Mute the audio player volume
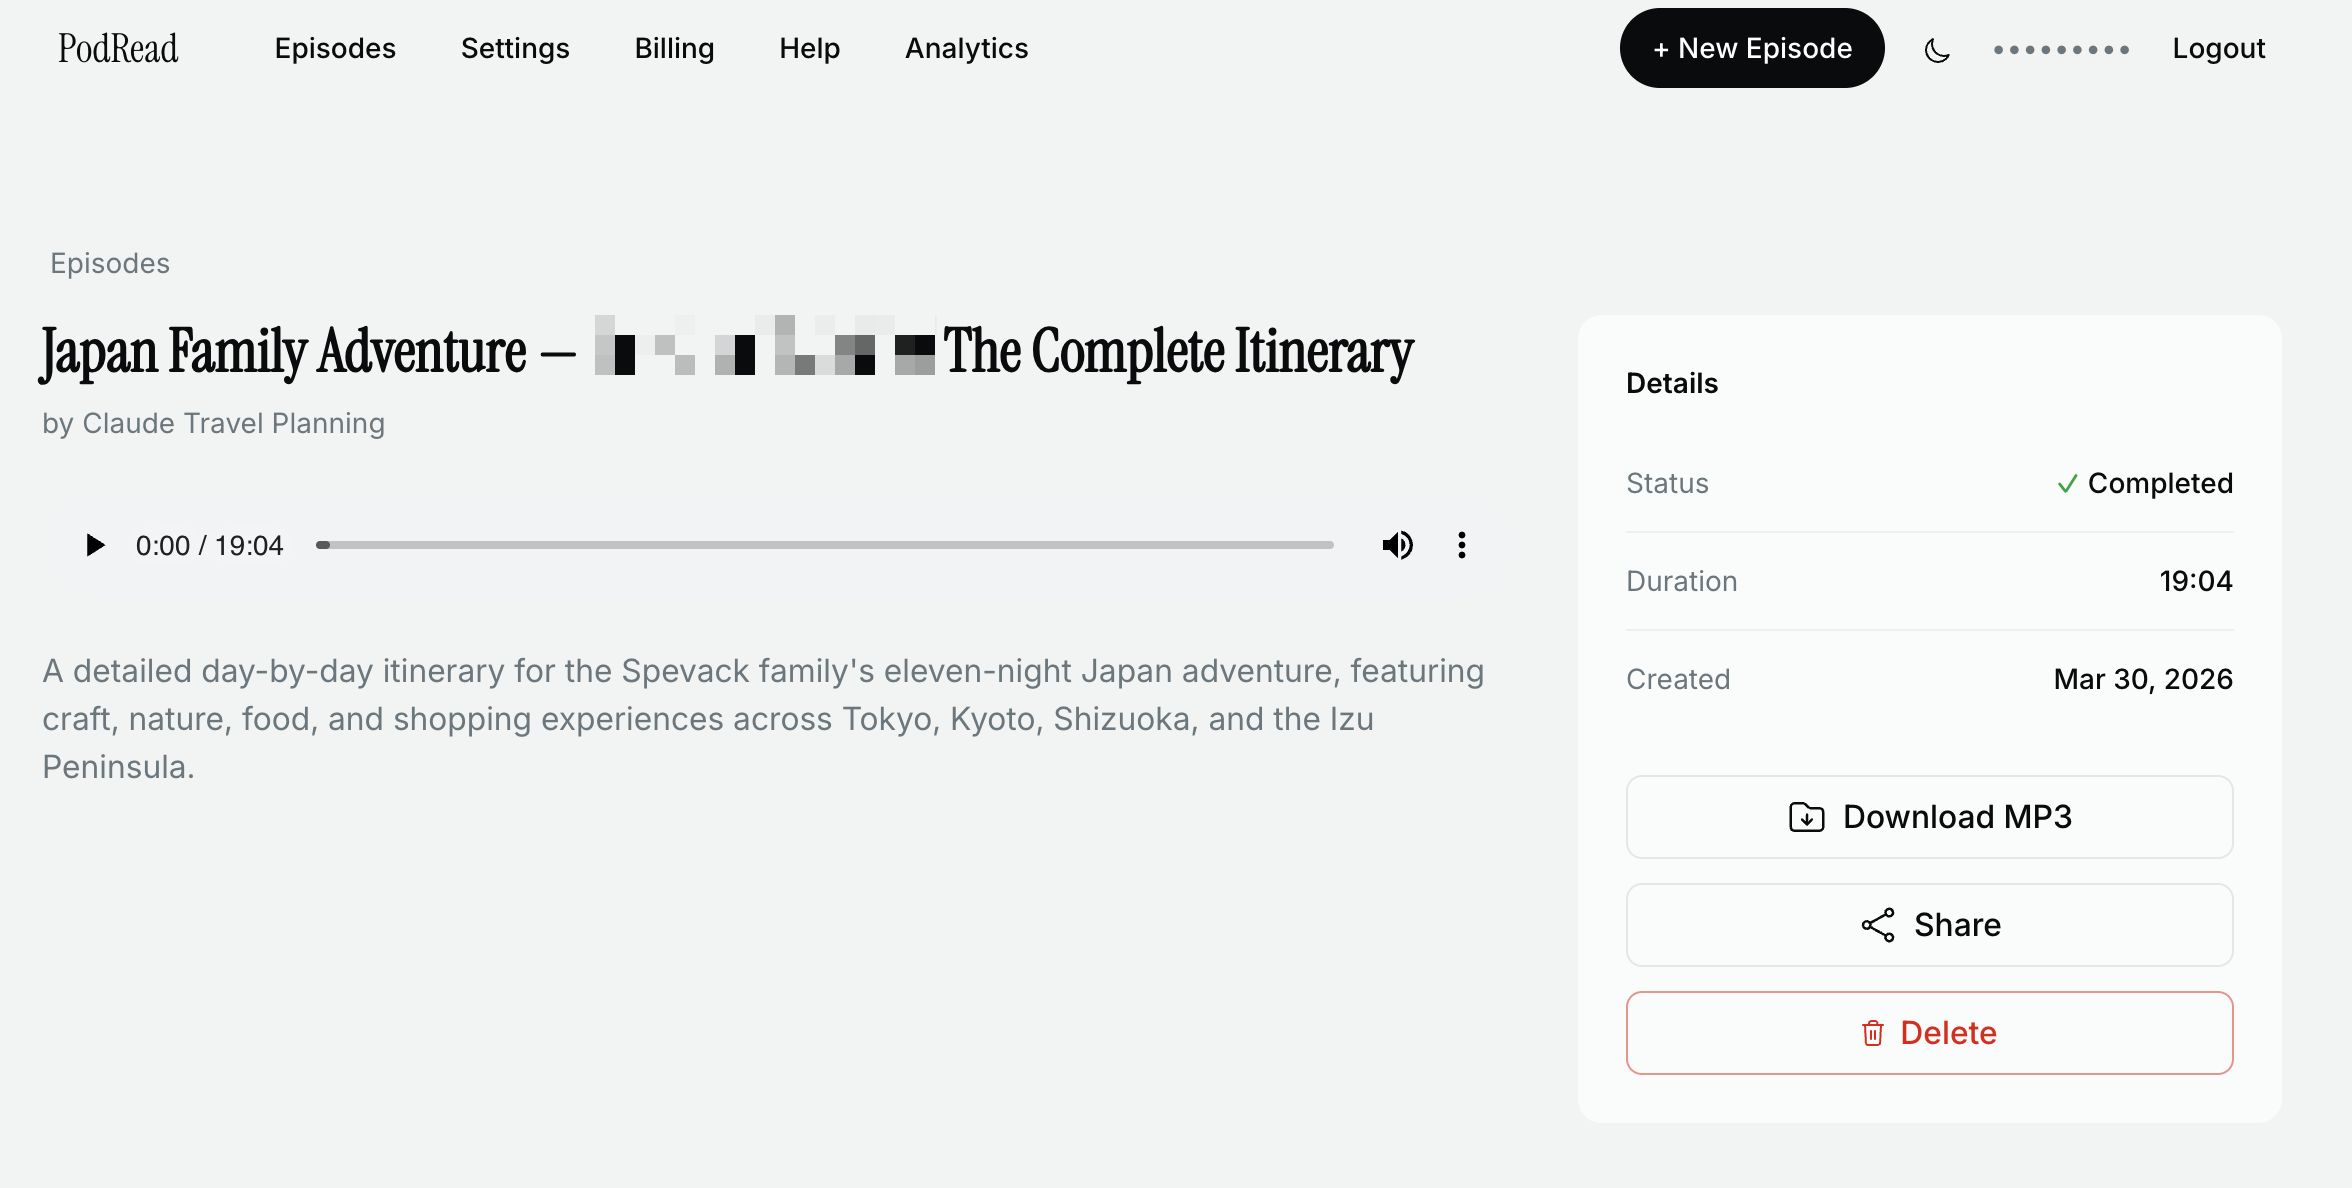This screenshot has height=1188, width=2352. pyautogui.click(x=1397, y=545)
